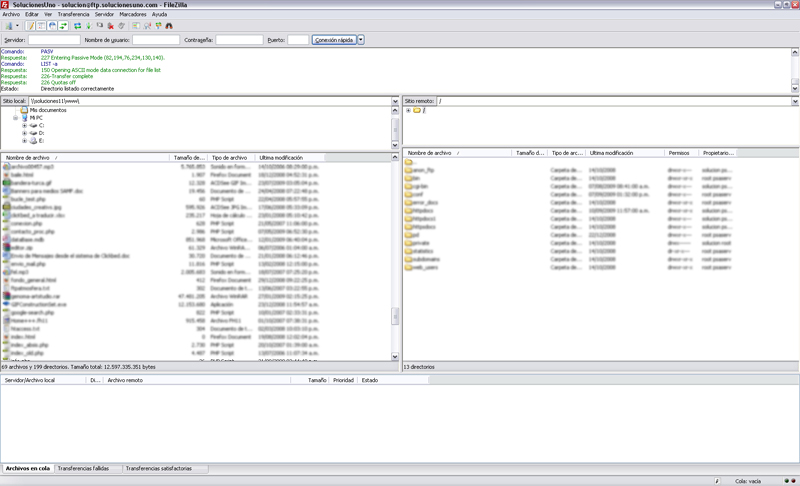Toggle the message log display
Screen dimensions: 800x486
point(31,25)
